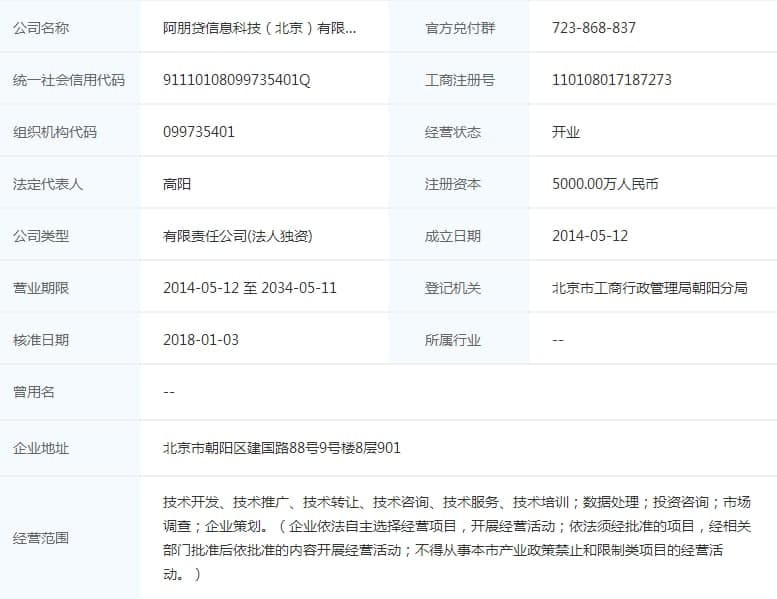777x599 pixels.
Task: Select the company name 阿朋贷信息科技（北京）有限...
Action: pos(260,28)
